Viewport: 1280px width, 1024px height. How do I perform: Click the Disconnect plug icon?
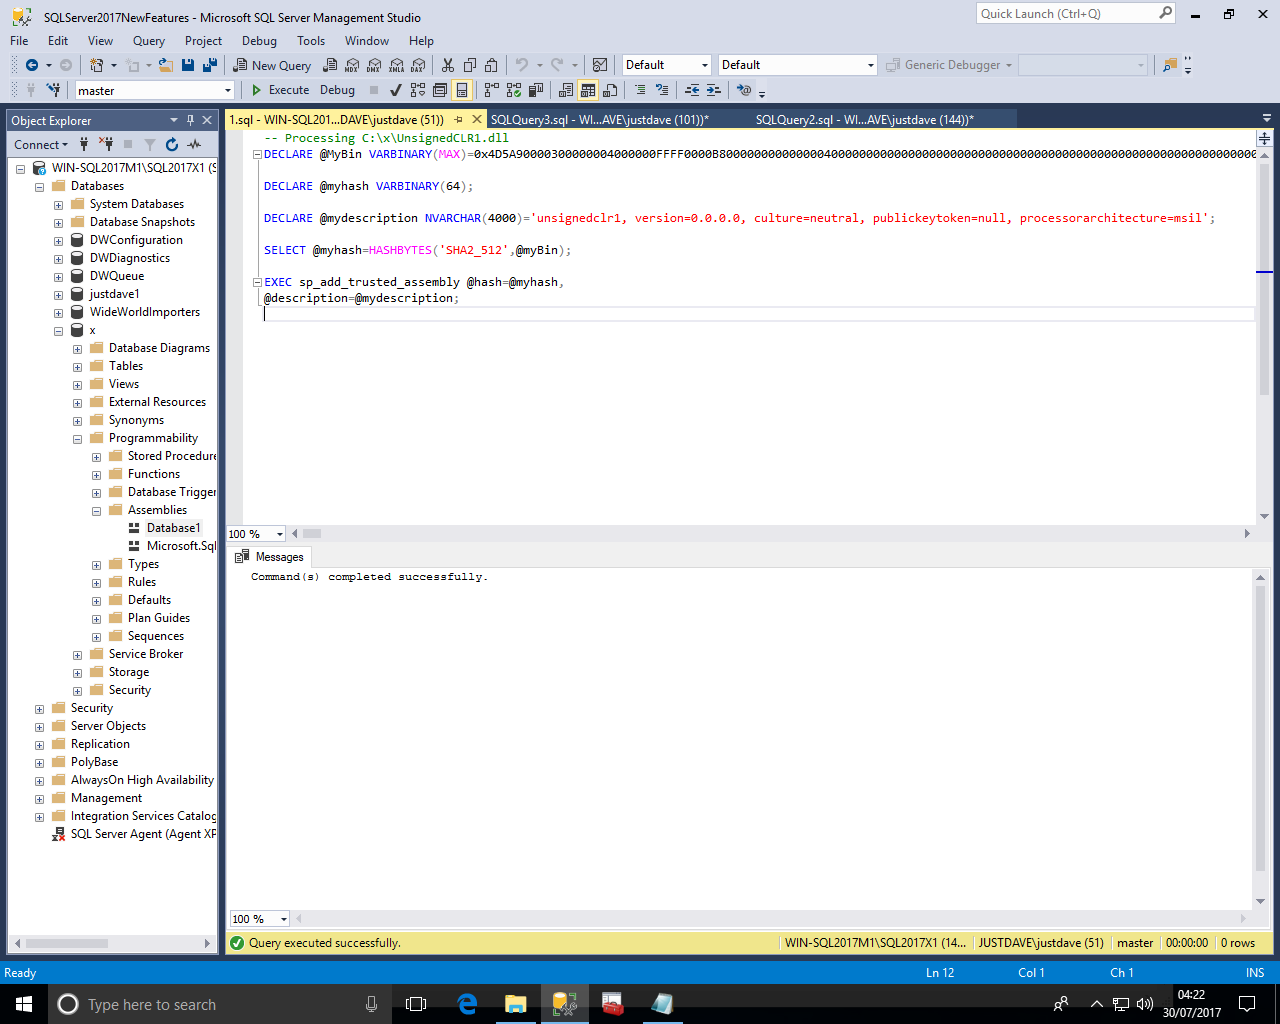(106, 145)
